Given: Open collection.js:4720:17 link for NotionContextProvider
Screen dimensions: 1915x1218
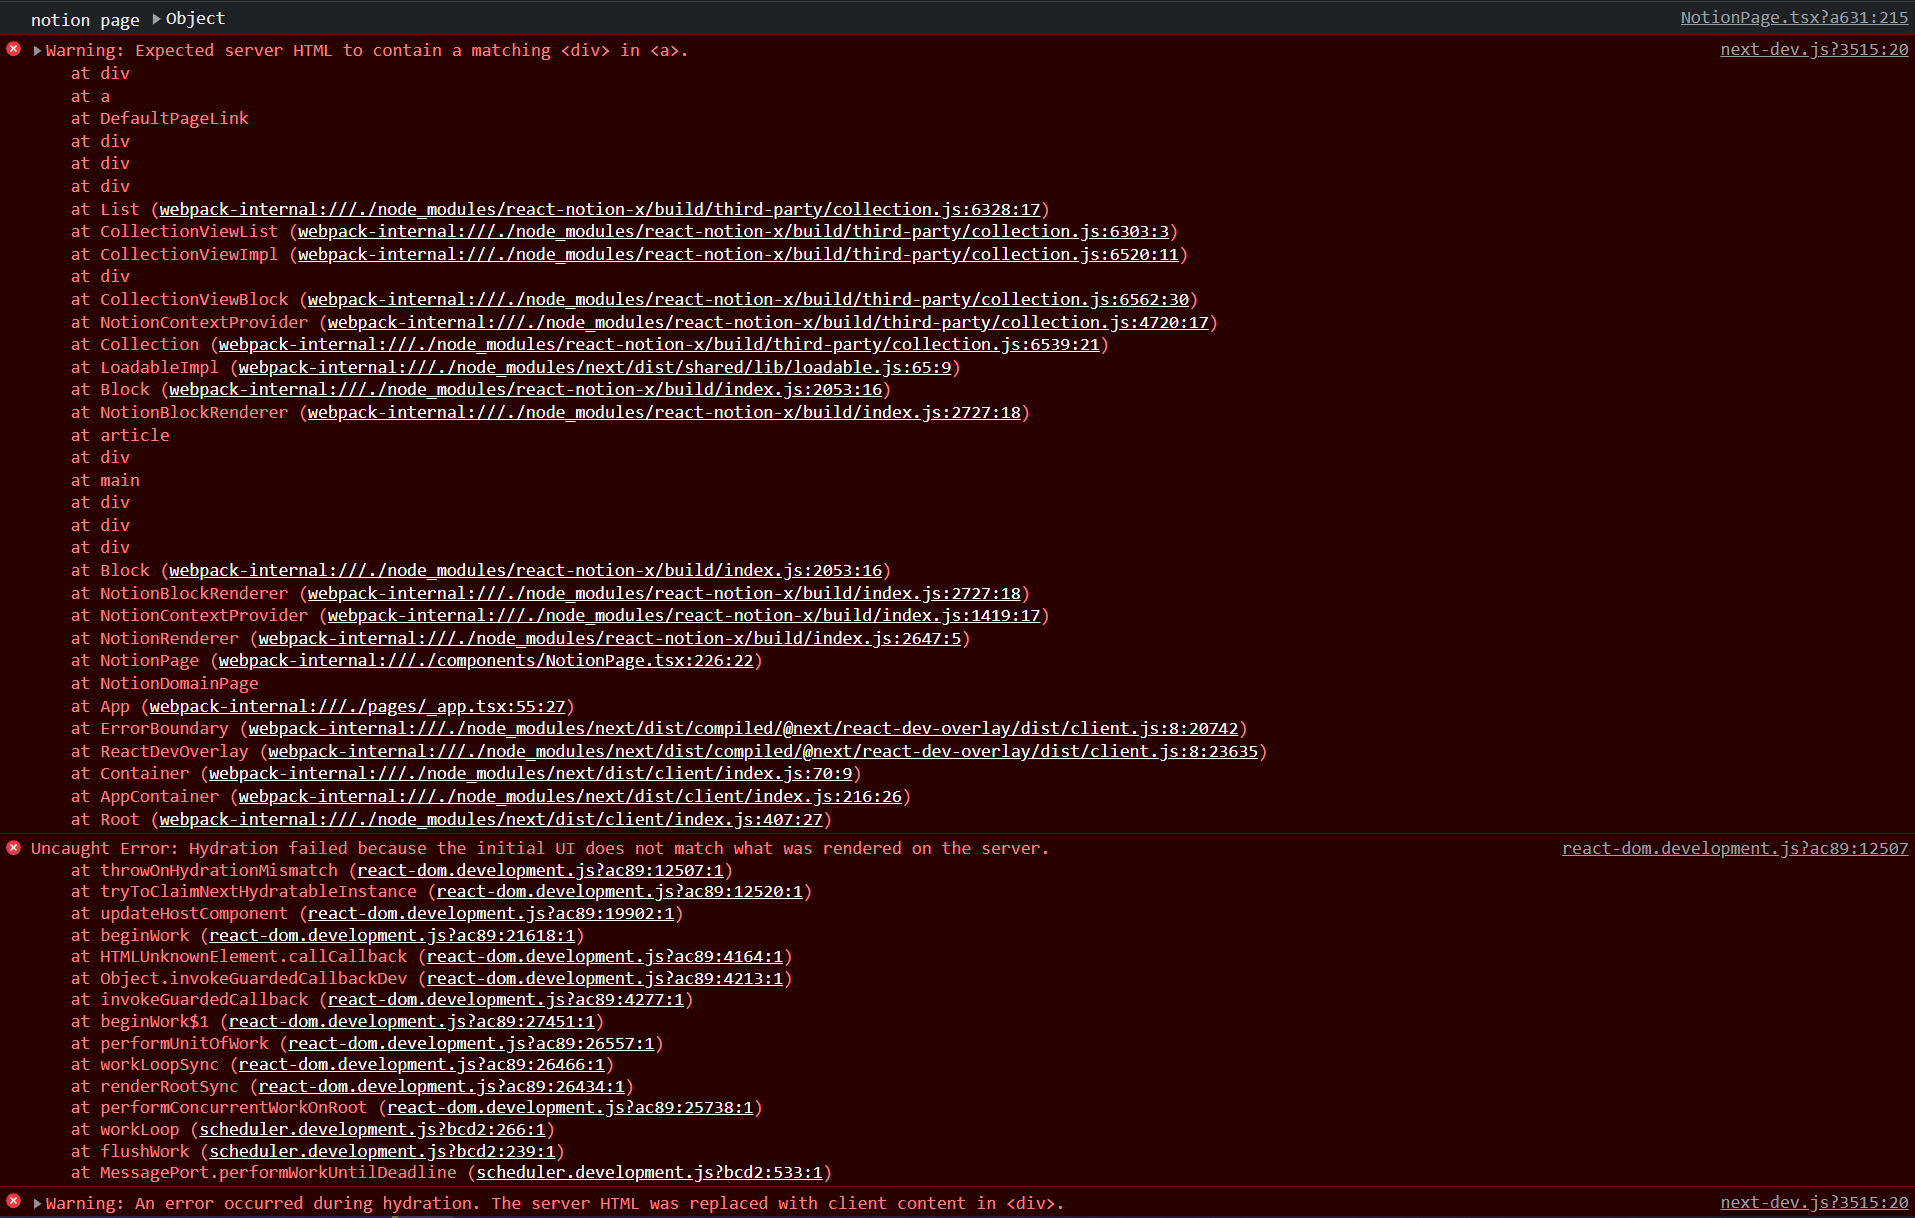Looking at the screenshot, I should tap(768, 322).
